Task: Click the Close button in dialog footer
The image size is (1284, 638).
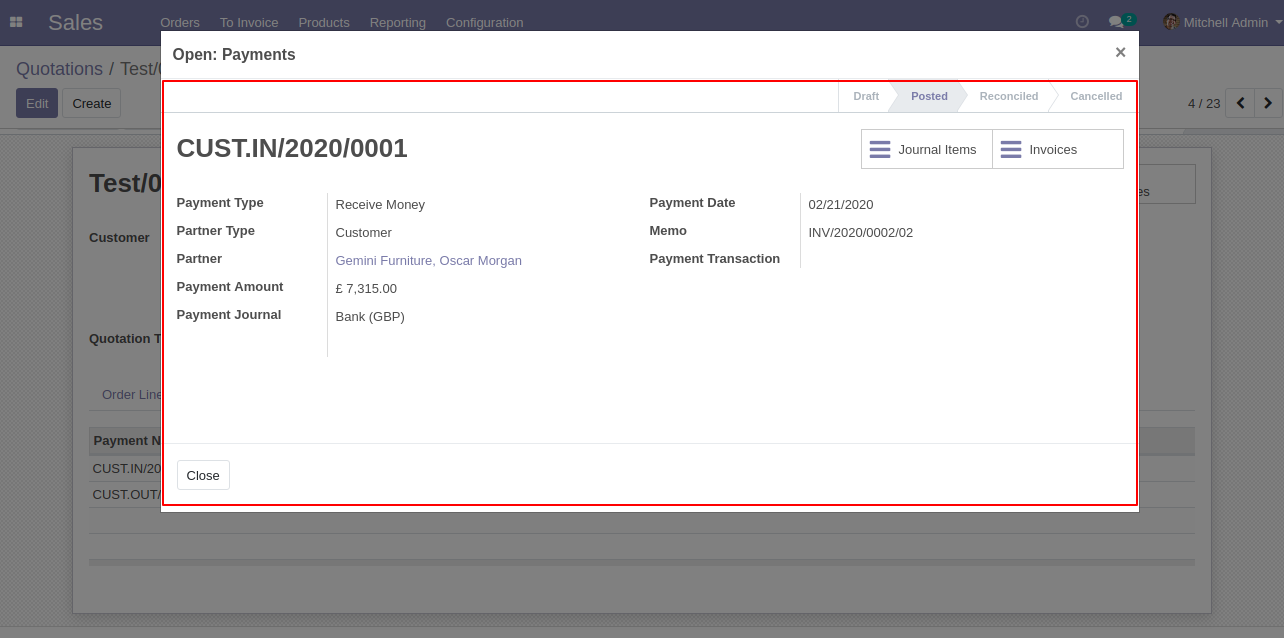Action: point(203,475)
